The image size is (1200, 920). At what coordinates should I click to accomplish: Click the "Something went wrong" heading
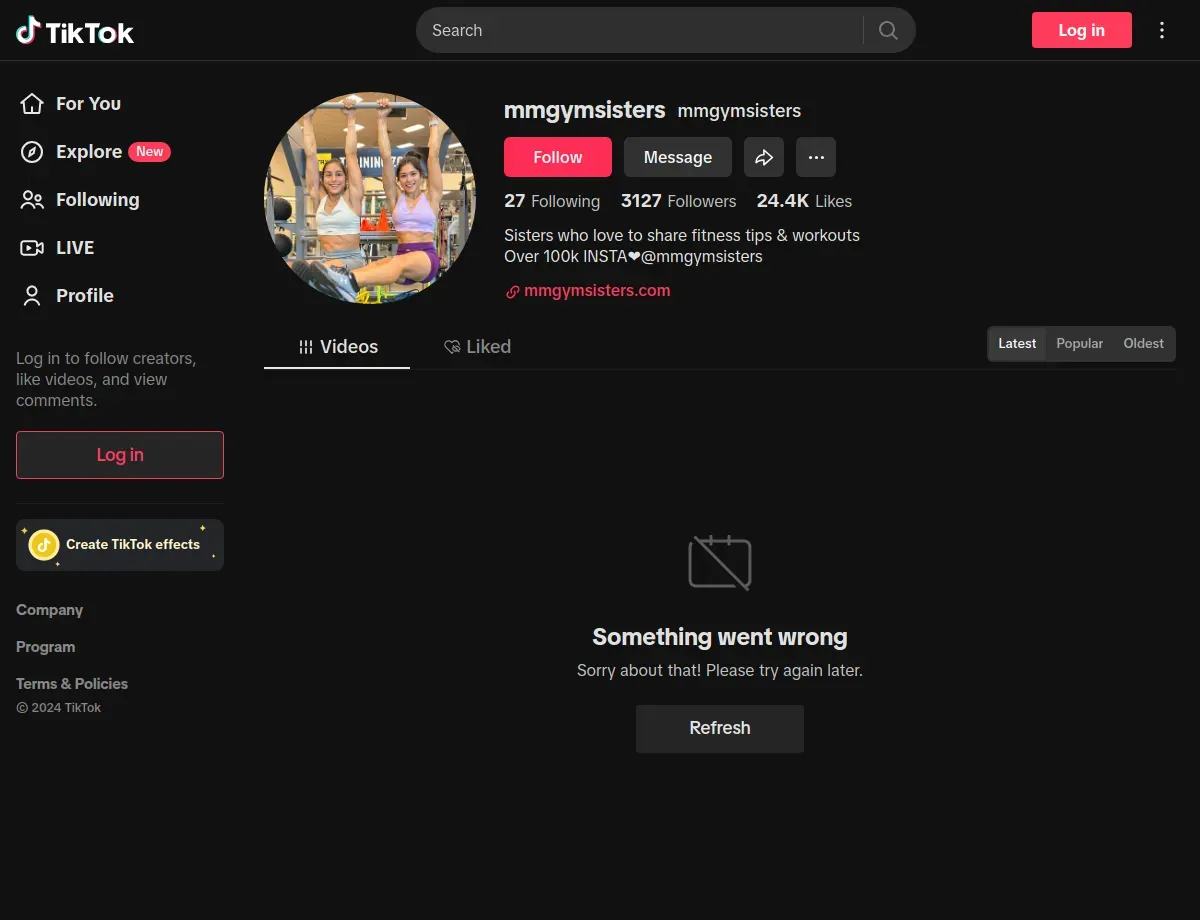[720, 637]
